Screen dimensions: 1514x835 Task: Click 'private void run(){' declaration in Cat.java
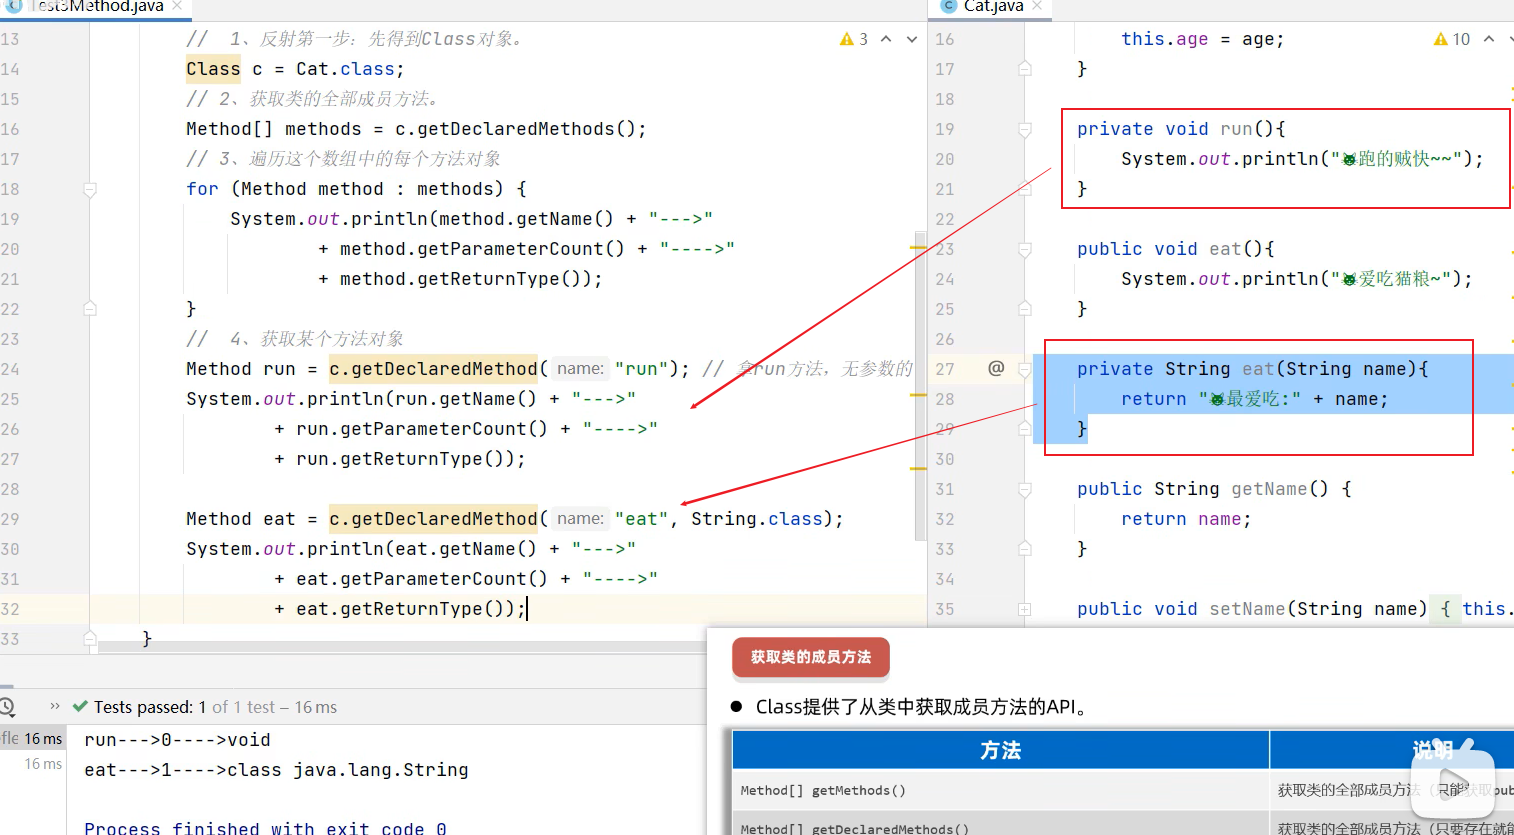coord(1181,129)
